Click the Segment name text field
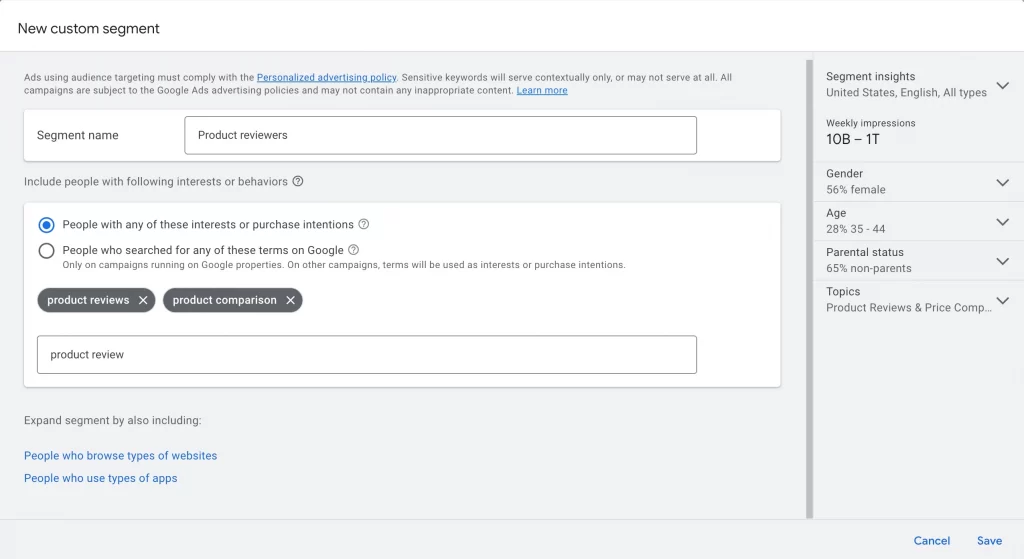 coord(440,135)
